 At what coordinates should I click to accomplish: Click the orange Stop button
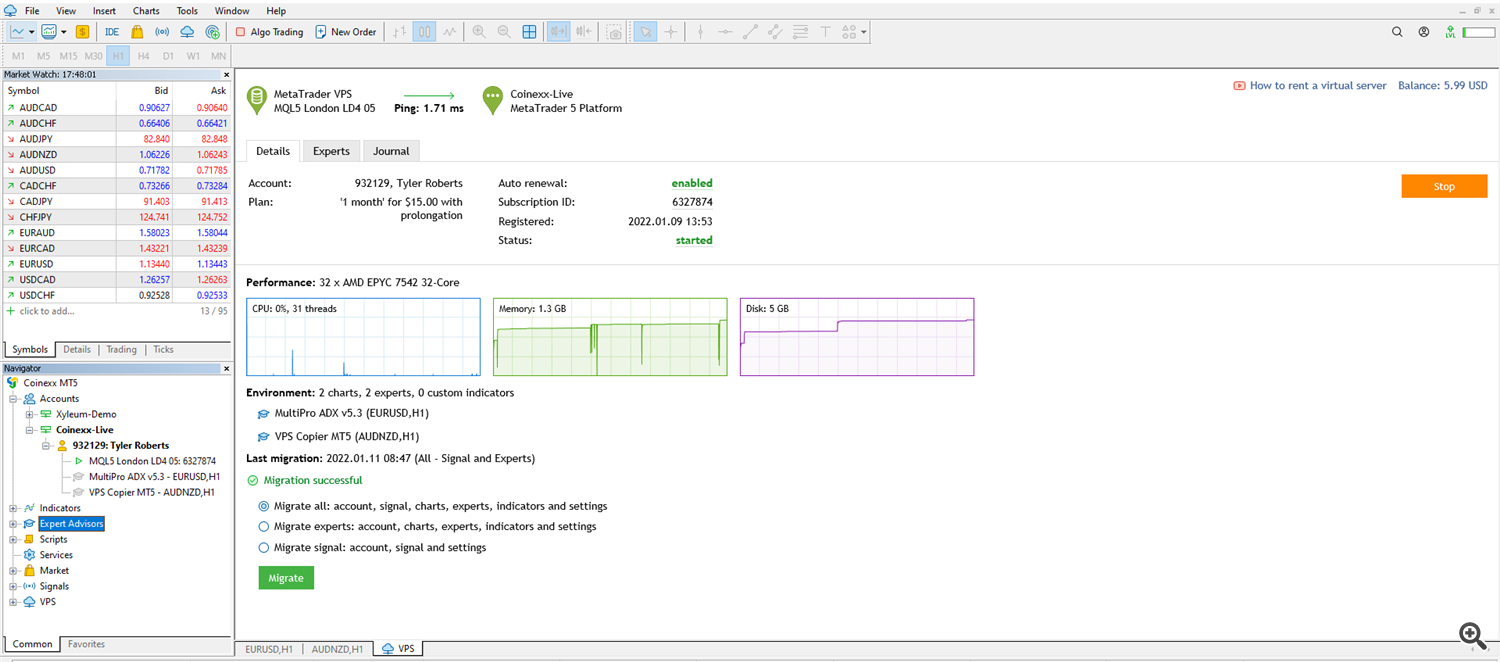coord(1444,186)
